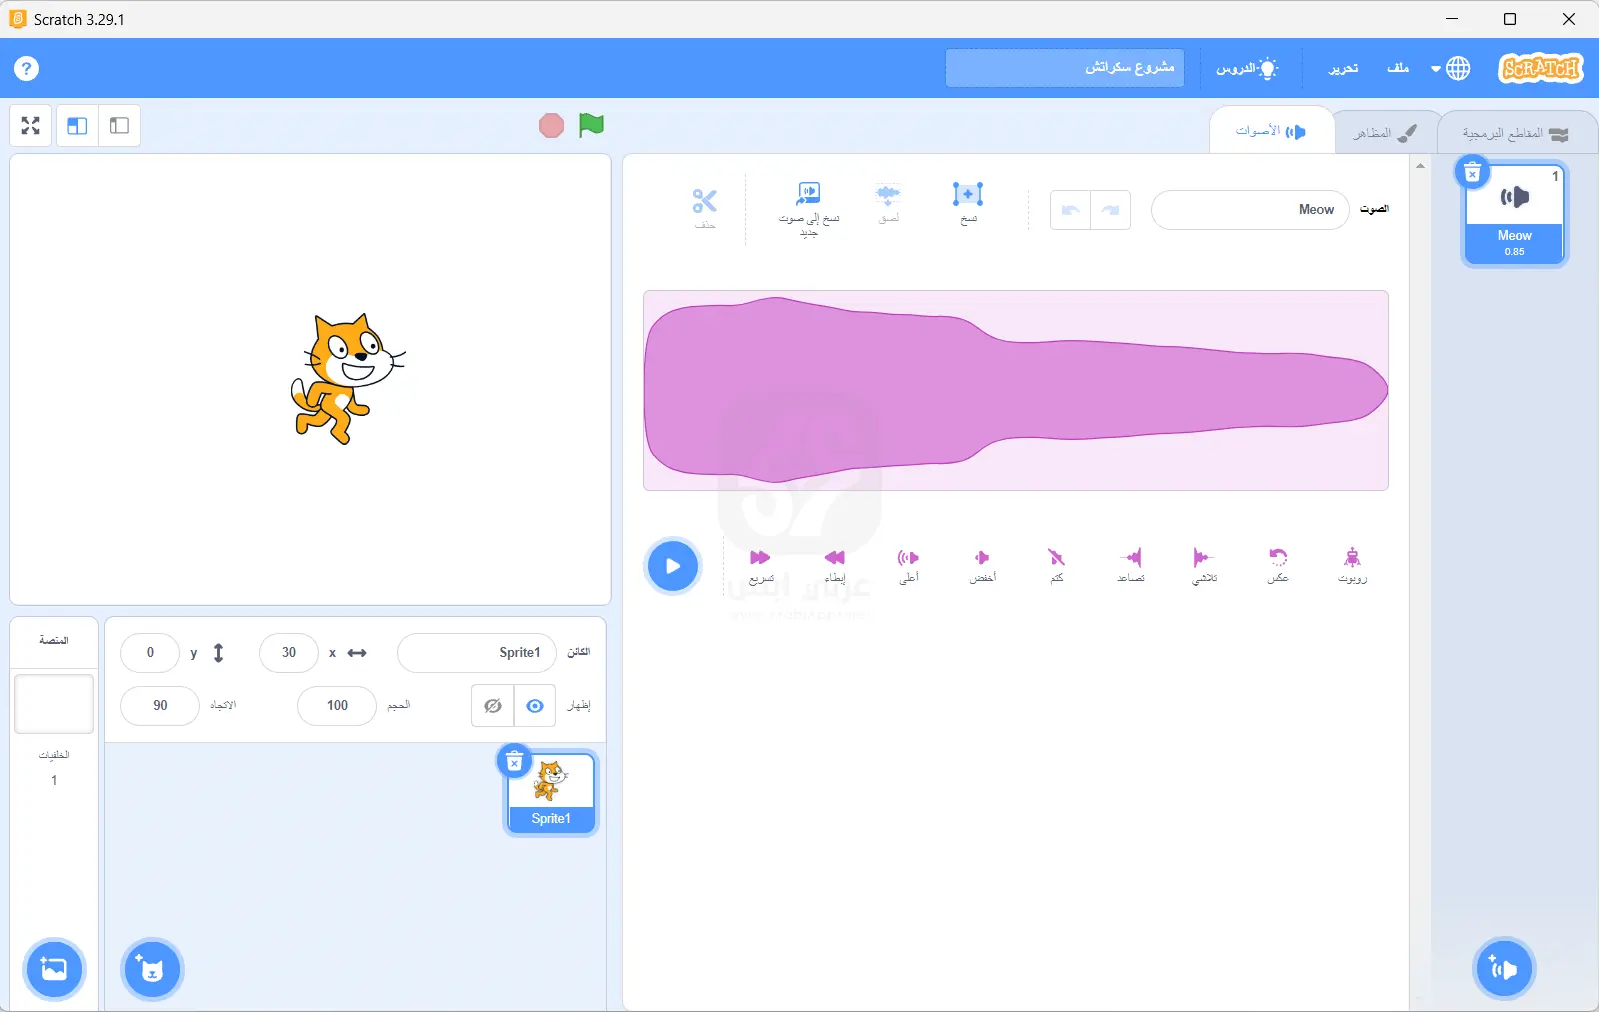Click inside the Meow waveform area
1599x1012 pixels.
[1015, 390]
